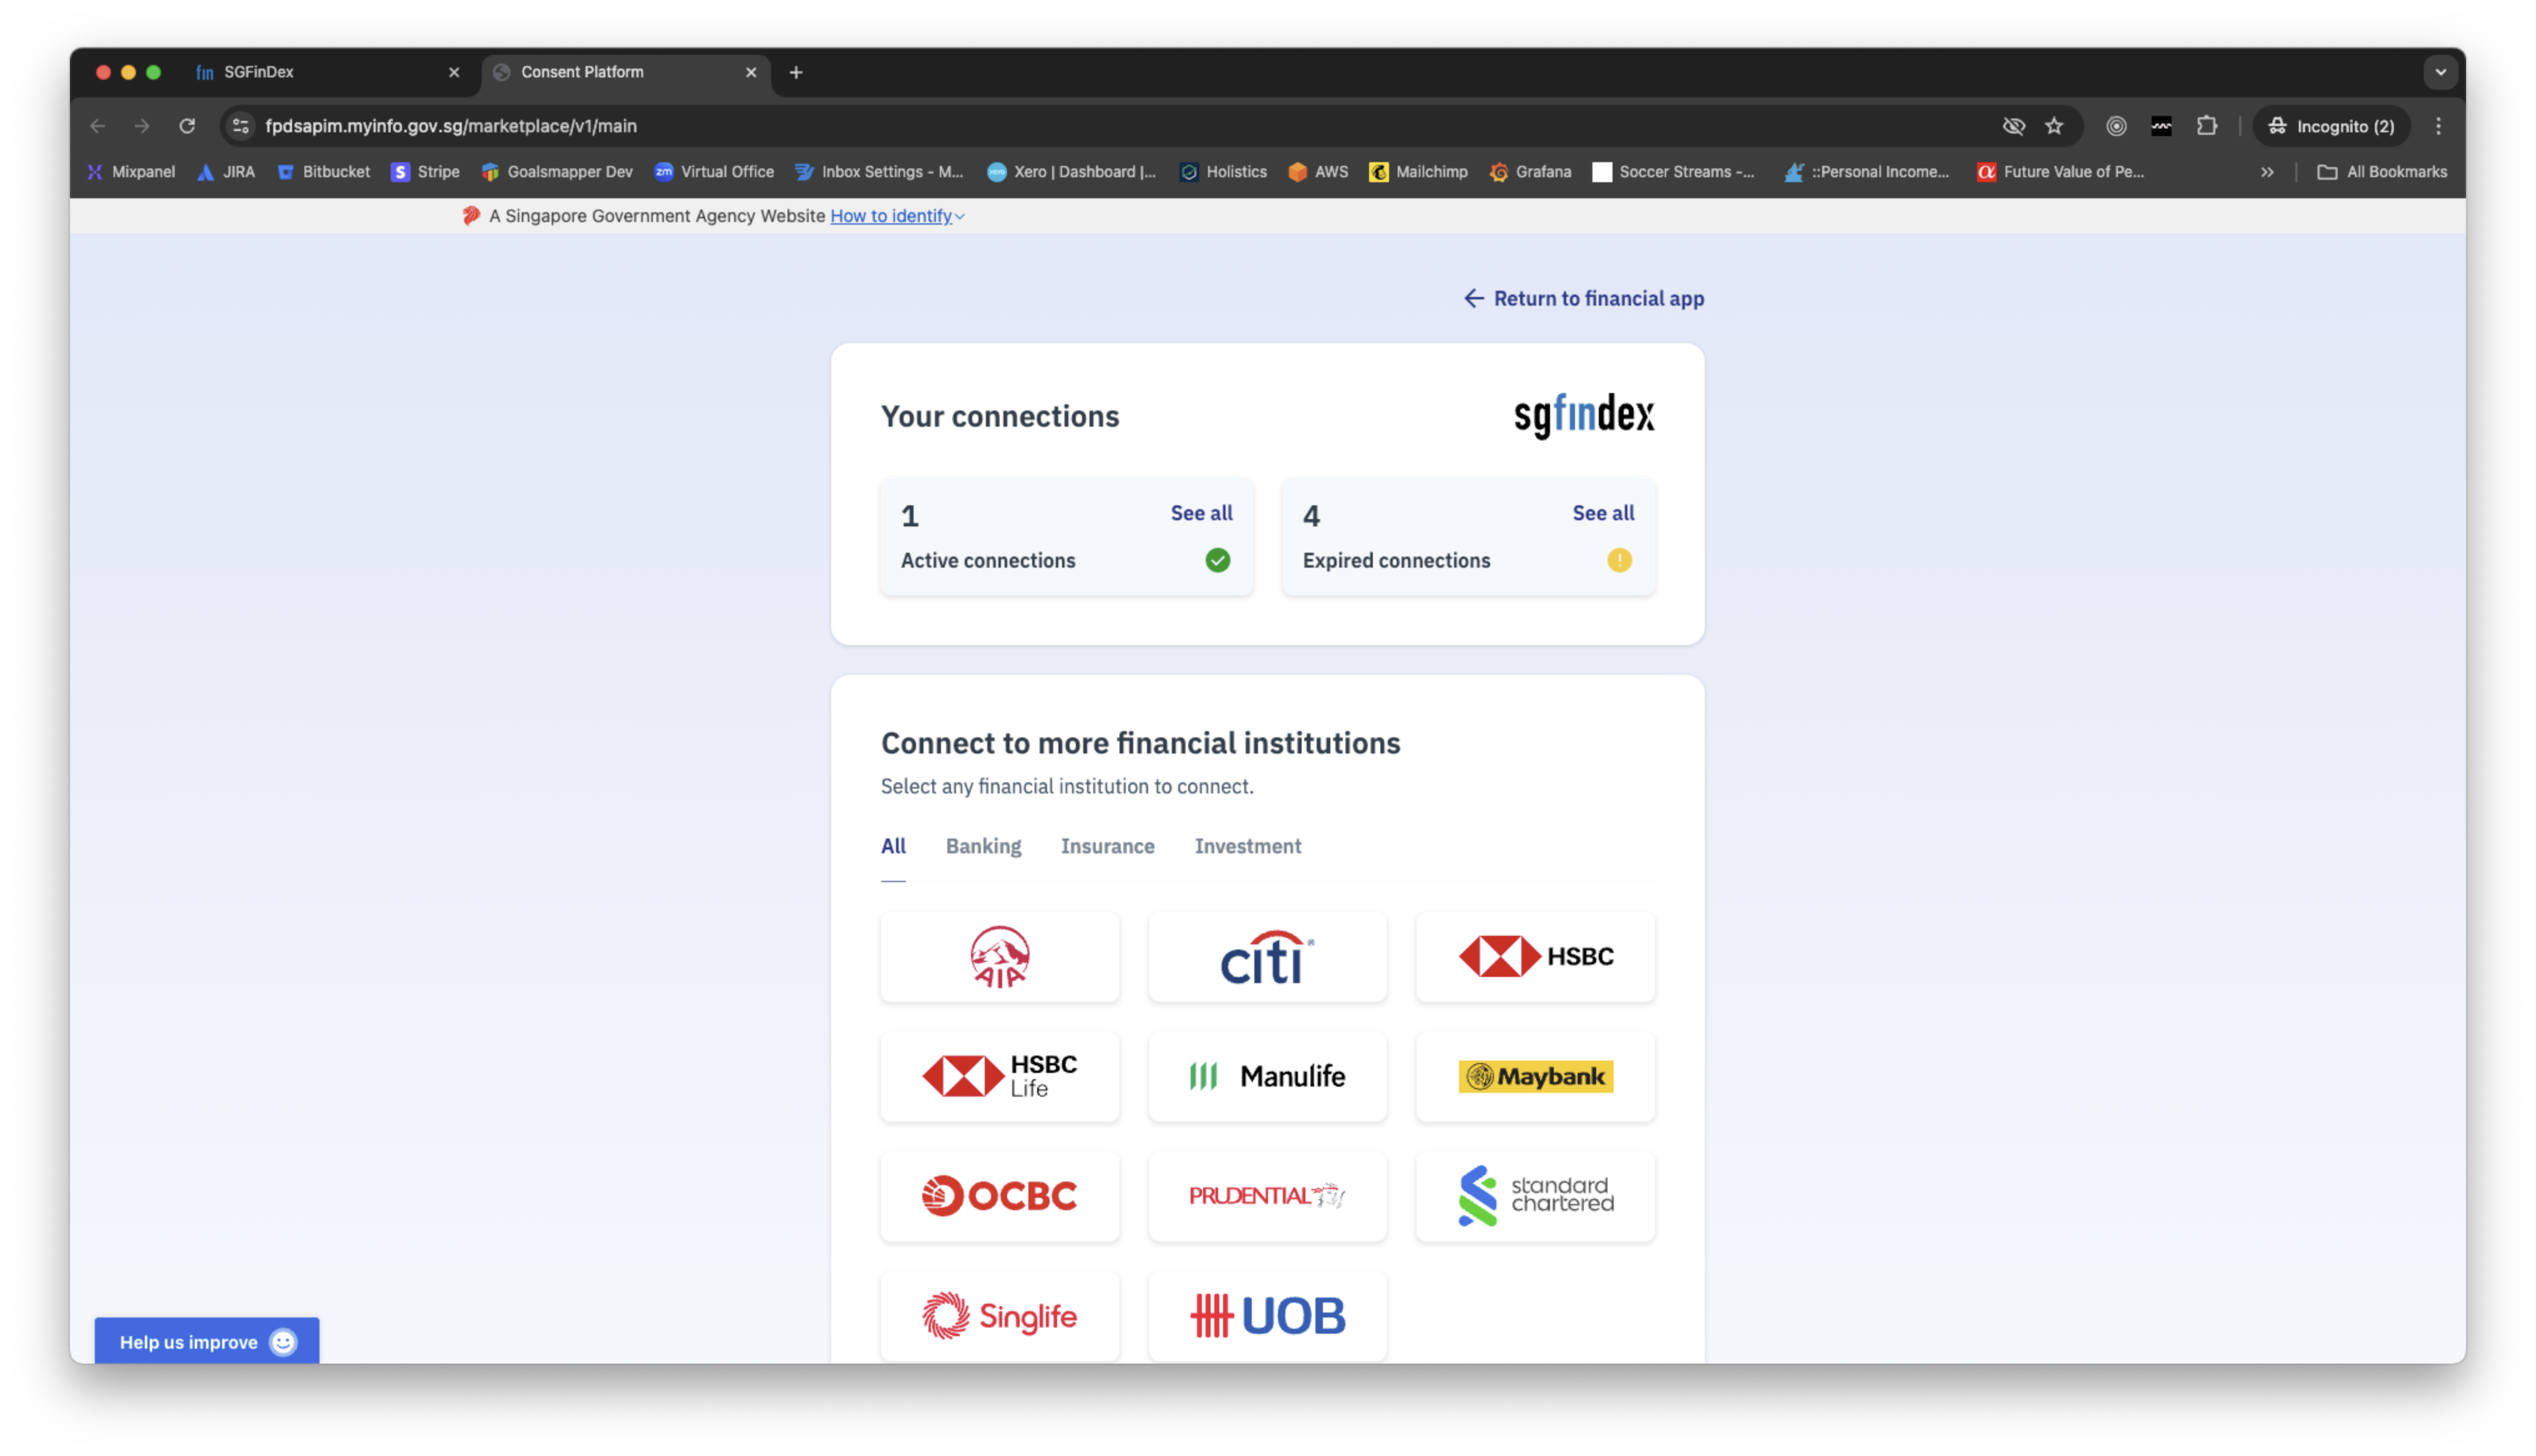
Task: Open the Goalsmapper Dev bookmark
Action: (x=556, y=172)
